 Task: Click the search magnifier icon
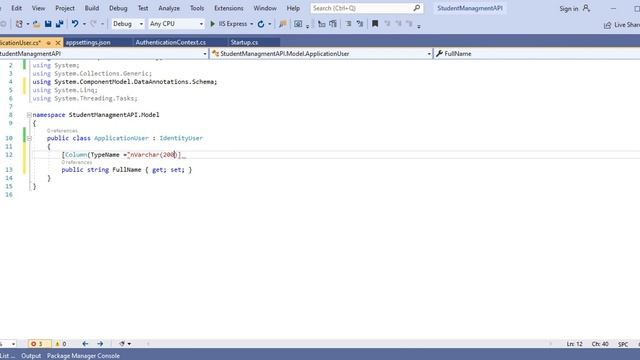(416, 8)
